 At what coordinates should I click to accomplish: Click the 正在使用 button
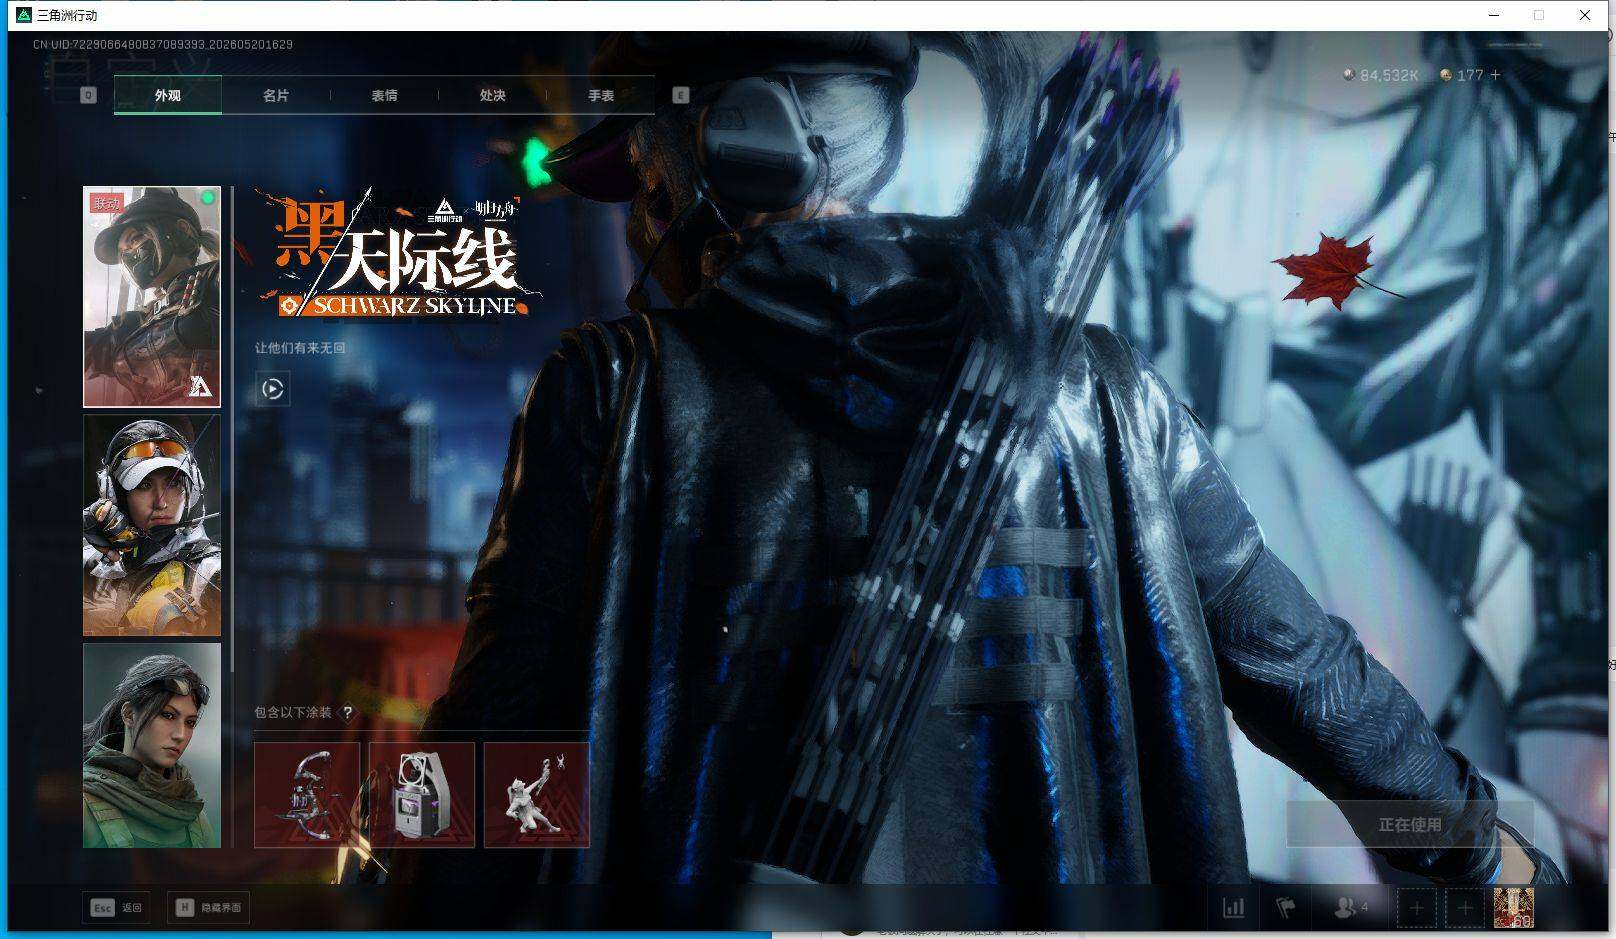(1410, 825)
